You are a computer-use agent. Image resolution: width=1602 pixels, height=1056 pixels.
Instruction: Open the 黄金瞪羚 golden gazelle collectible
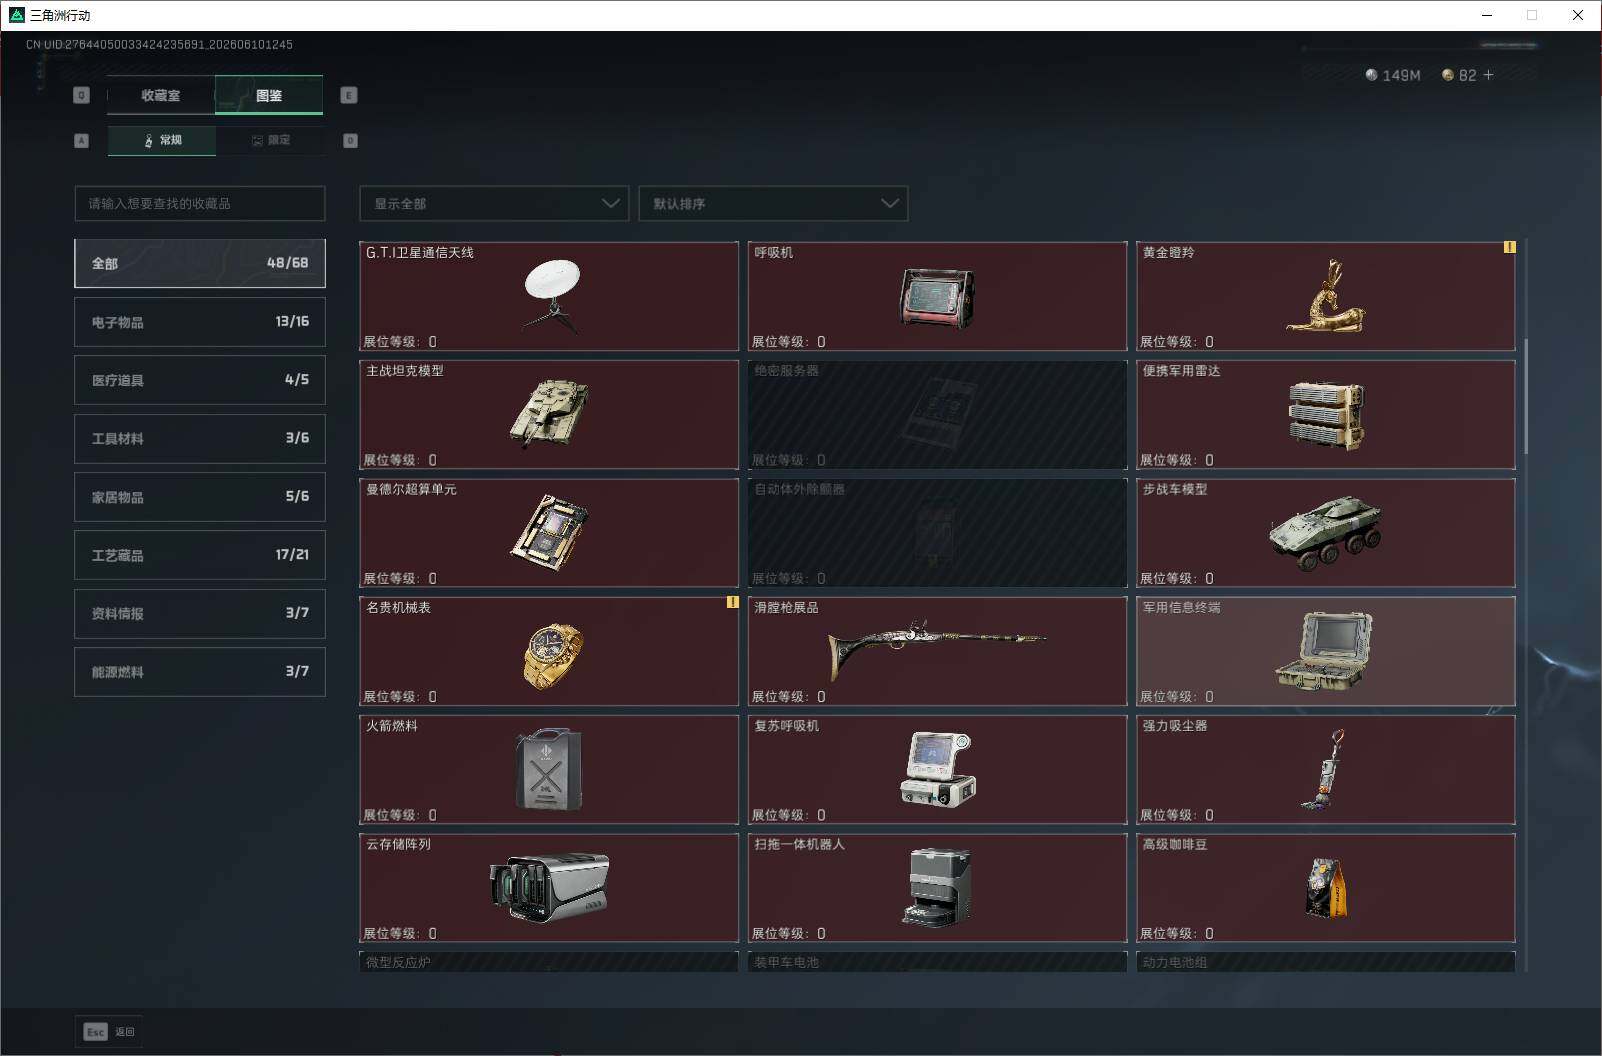click(1325, 296)
